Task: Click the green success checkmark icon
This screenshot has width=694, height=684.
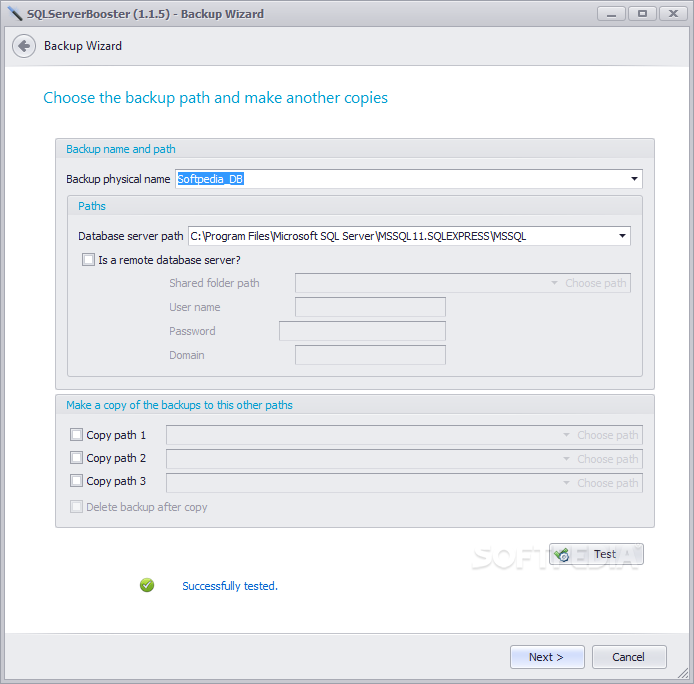Action: tap(147, 585)
